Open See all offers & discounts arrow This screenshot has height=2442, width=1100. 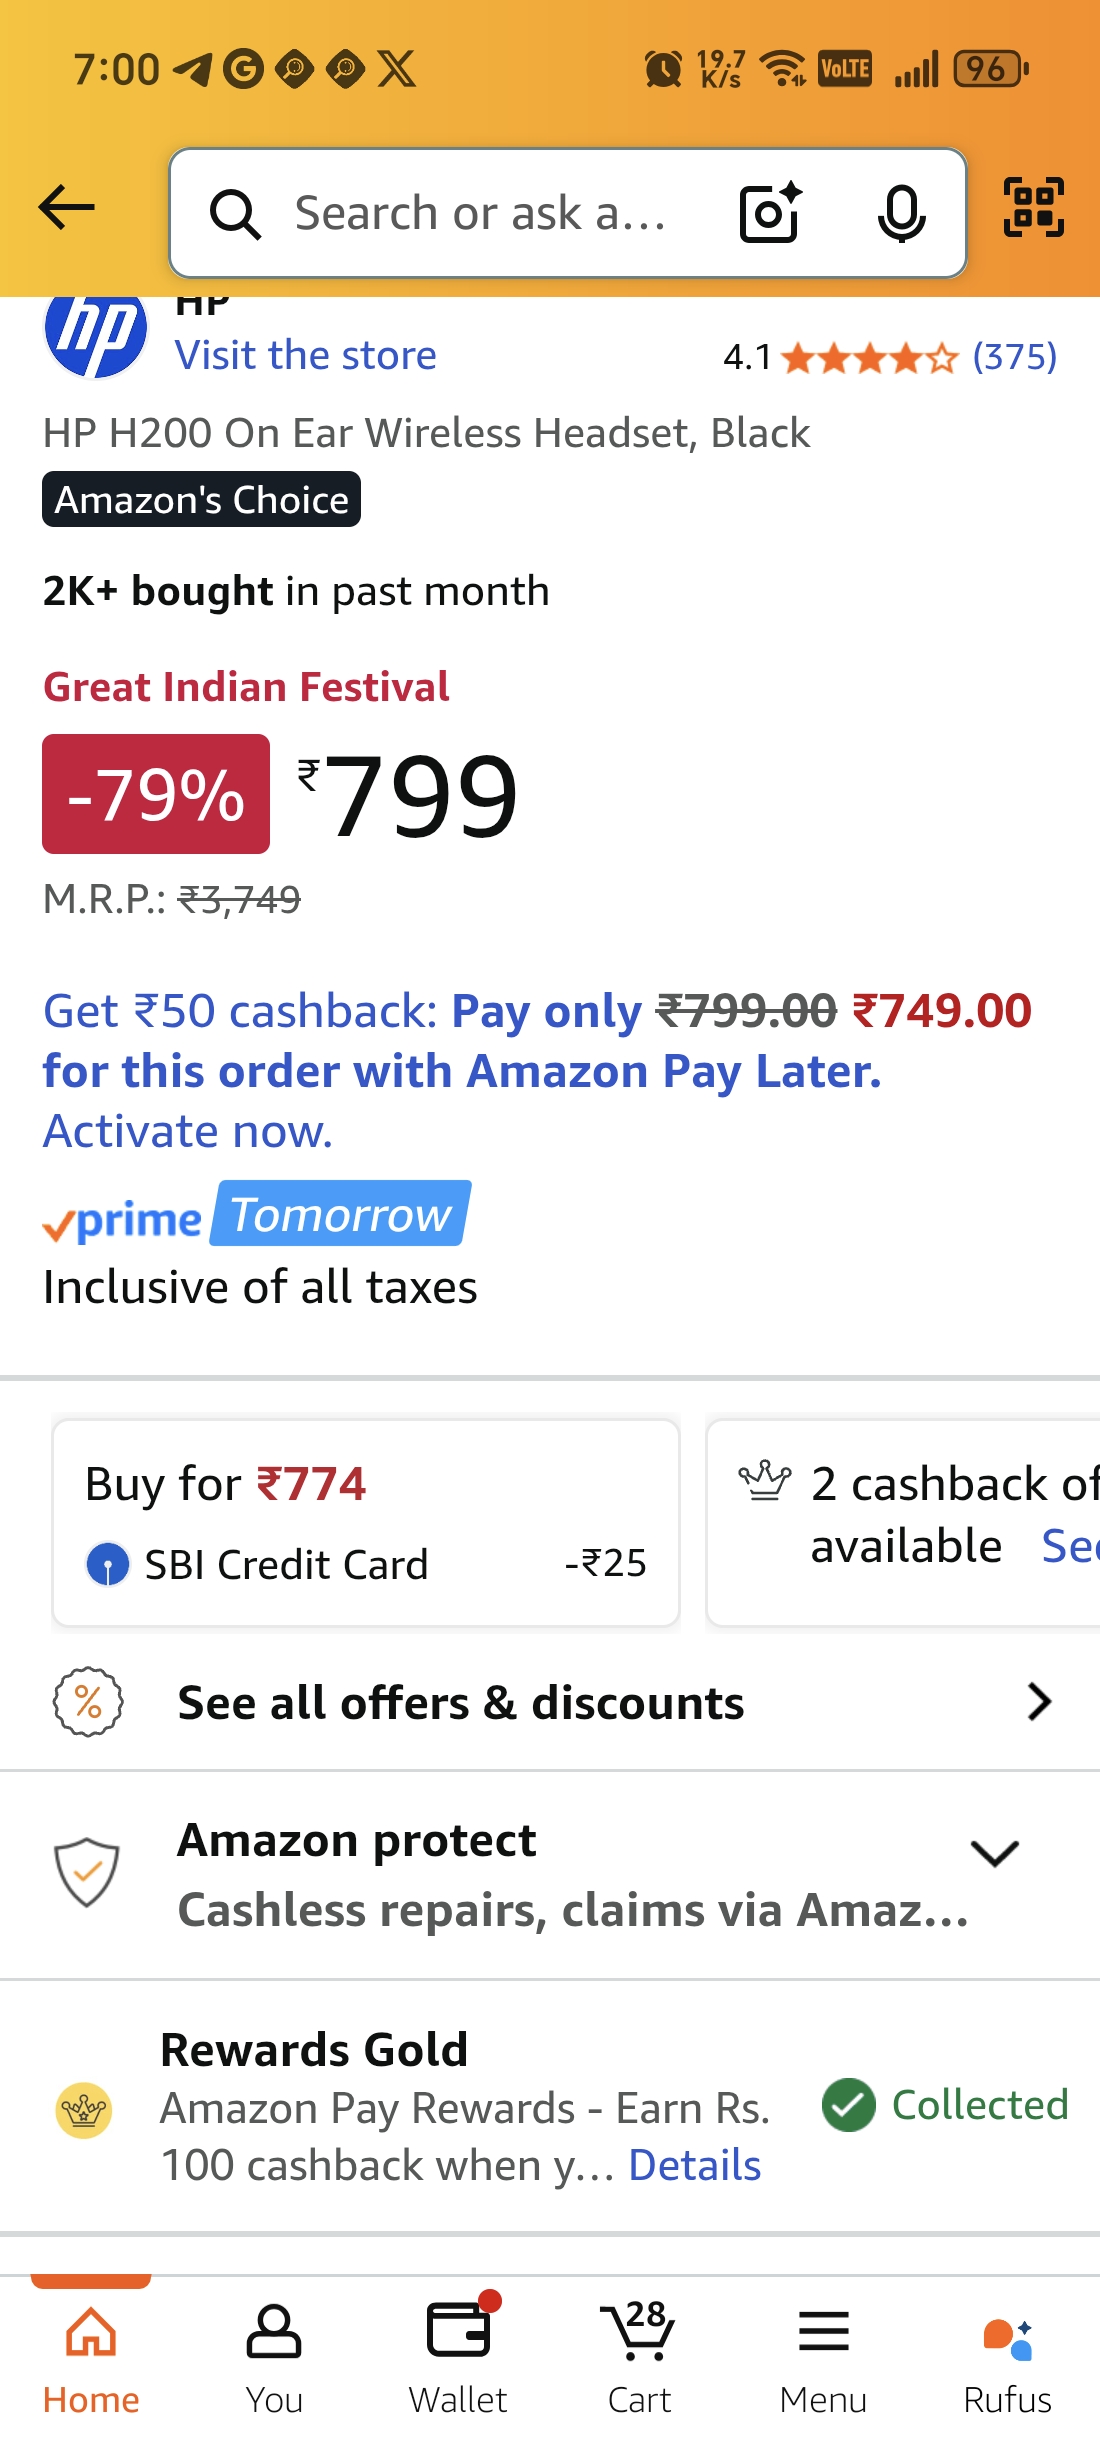pyautogui.click(x=1039, y=1701)
